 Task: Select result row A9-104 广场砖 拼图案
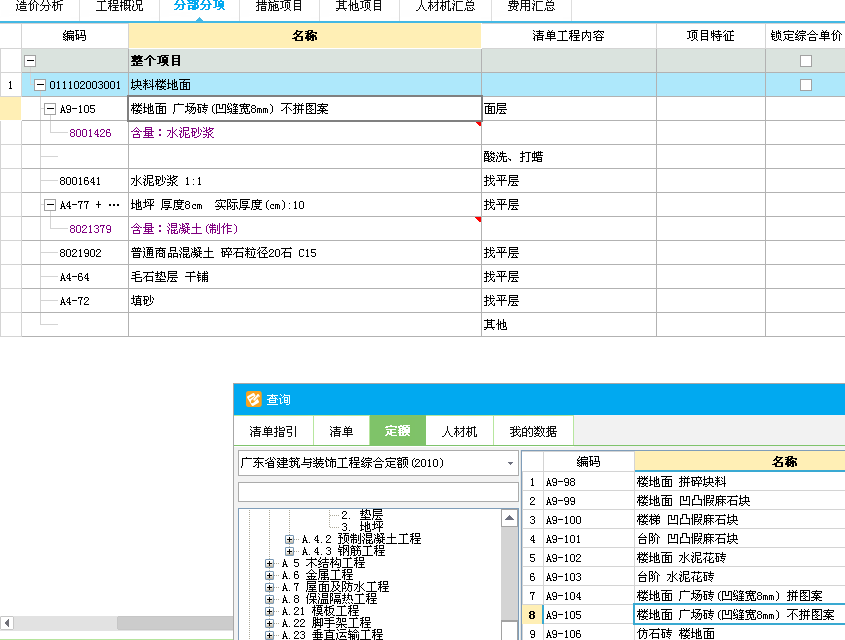click(x=683, y=596)
